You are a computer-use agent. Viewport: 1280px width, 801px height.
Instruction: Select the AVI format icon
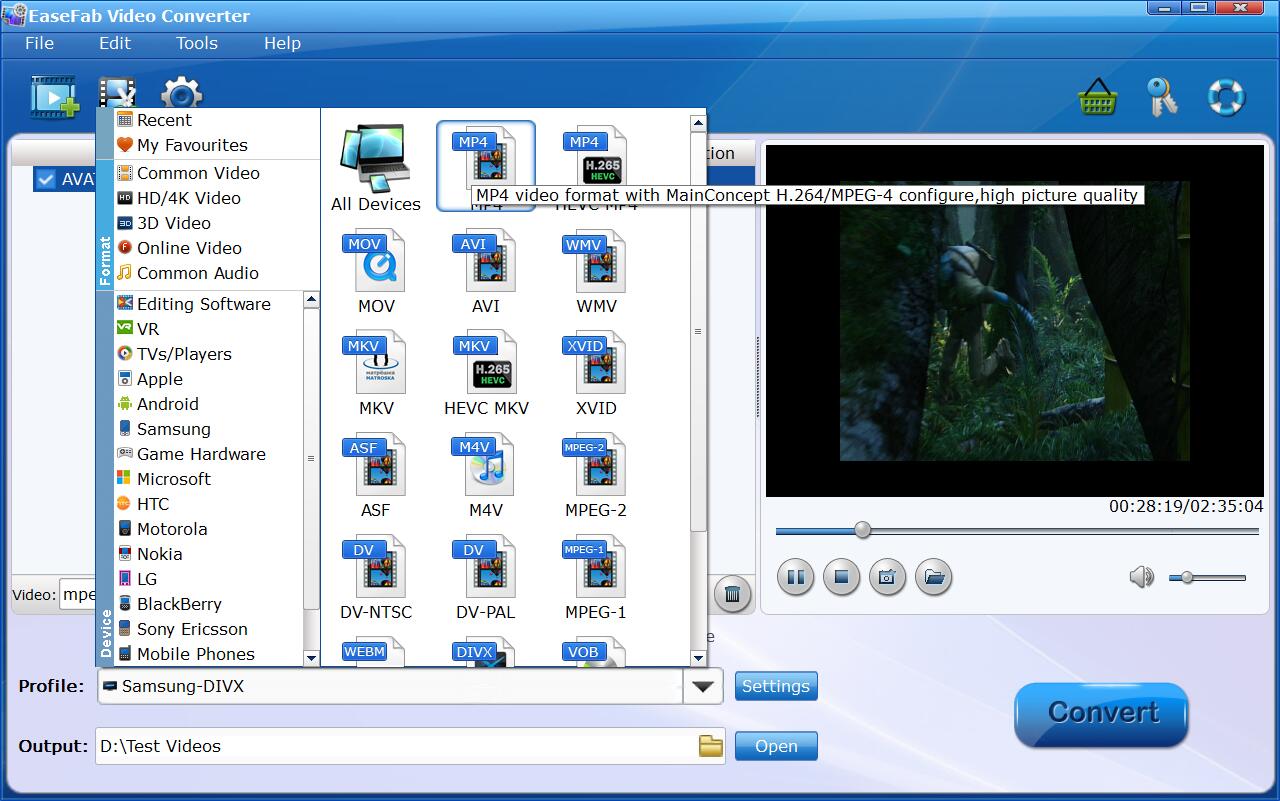[486, 272]
